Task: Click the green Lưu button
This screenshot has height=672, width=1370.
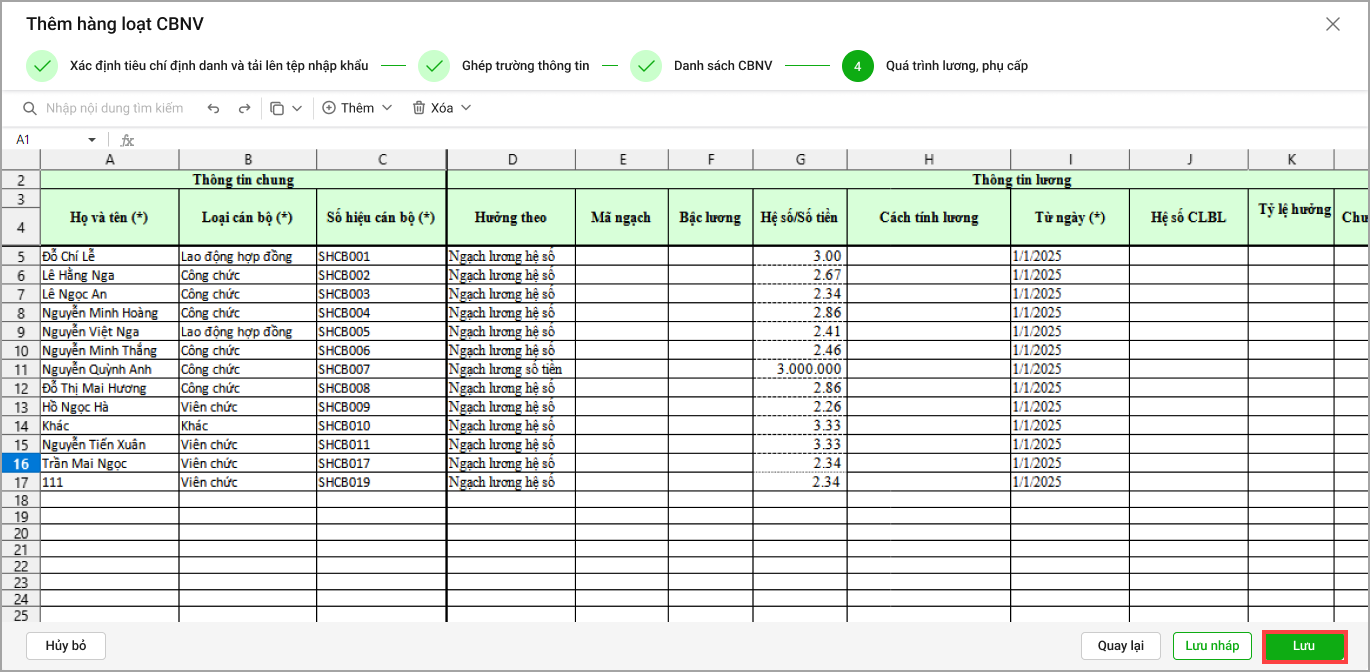Action: (x=1304, y=646)
